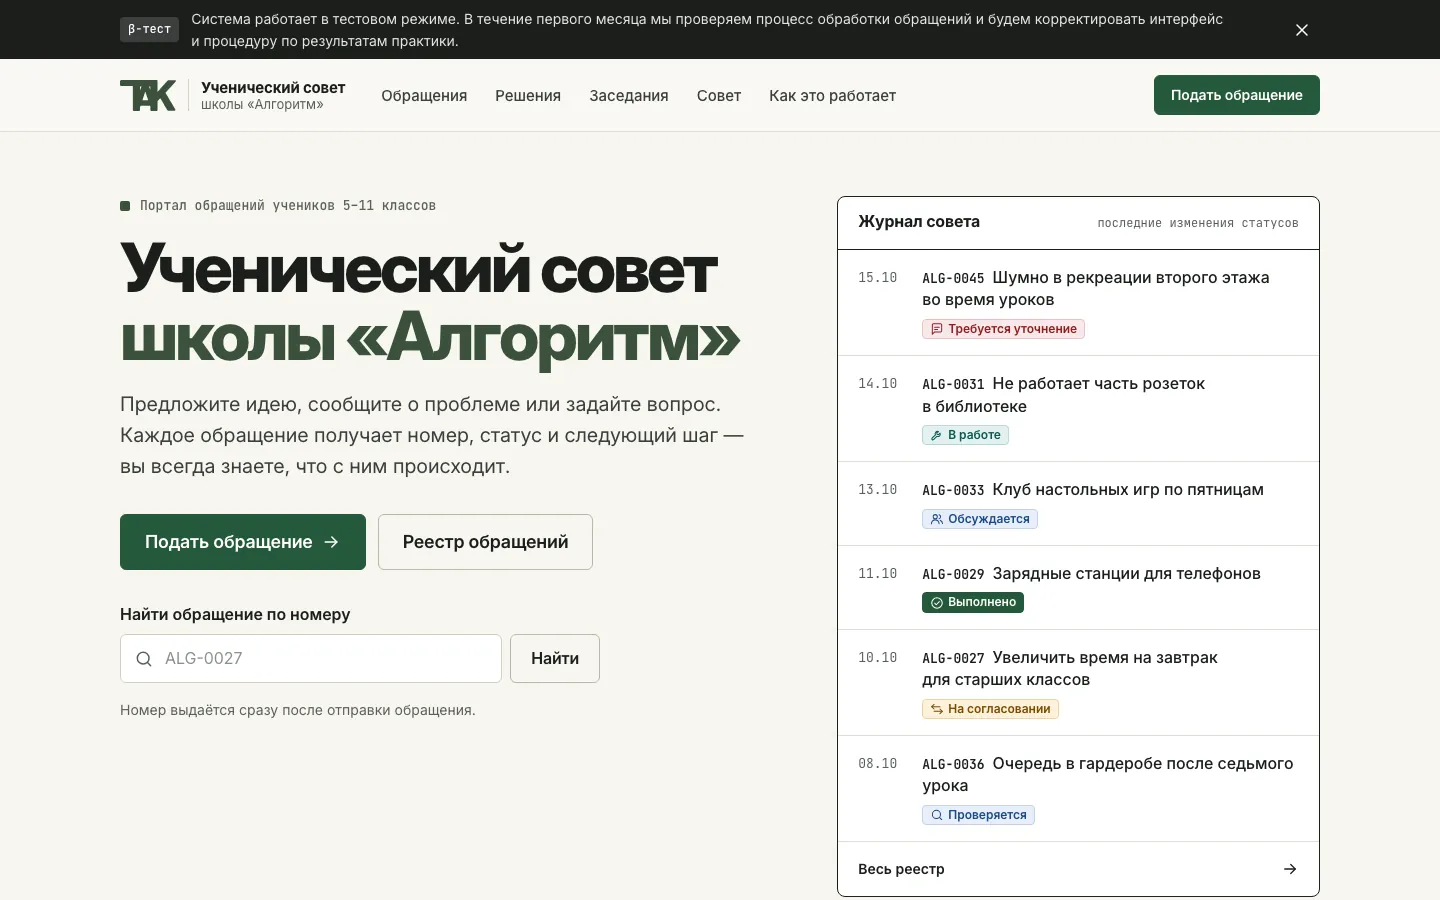Image resolution: width=1440 pixels, height=900 pixels.
Task: Open Как это работает page
Action: tap(832, 96)
